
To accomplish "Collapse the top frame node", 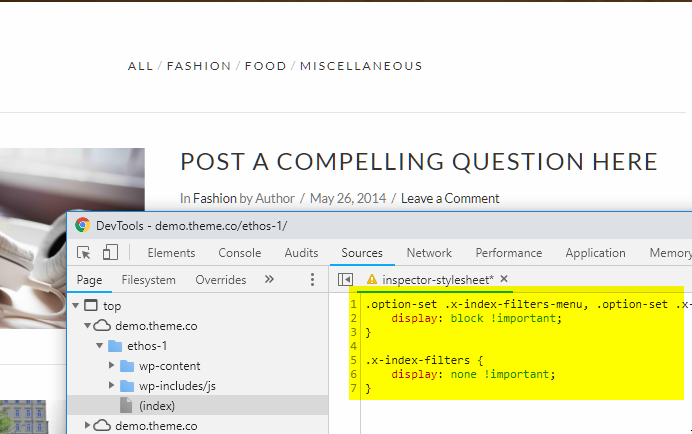I will 75,305.
